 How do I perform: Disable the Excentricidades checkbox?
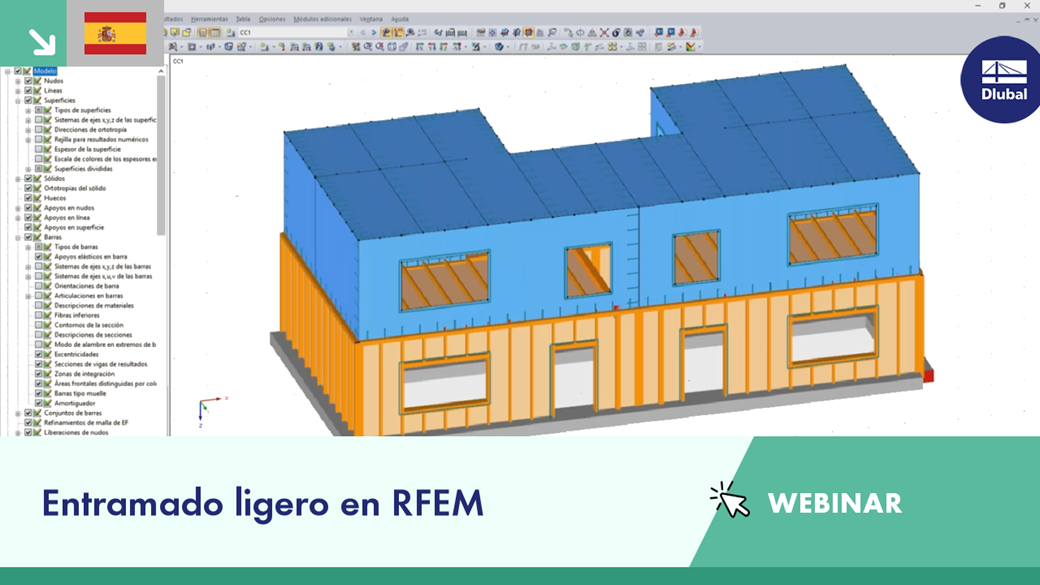point(38,354)
